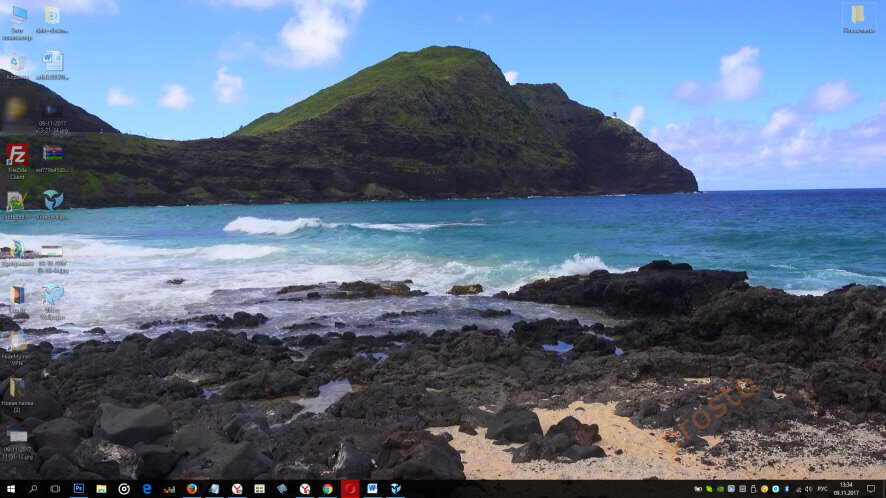This screenshot has width=886, height=498.
Task: Click the white circular target taskbar icon
Action: [x=124, y=489]
